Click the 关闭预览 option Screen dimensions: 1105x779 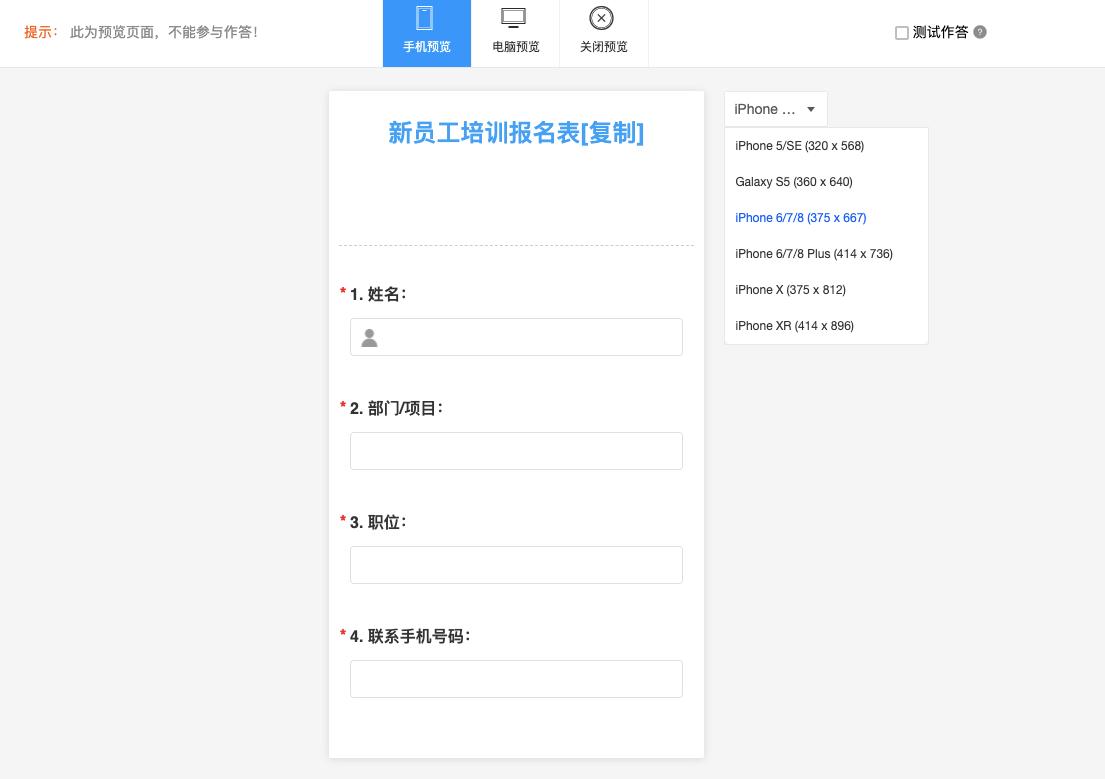603,33
